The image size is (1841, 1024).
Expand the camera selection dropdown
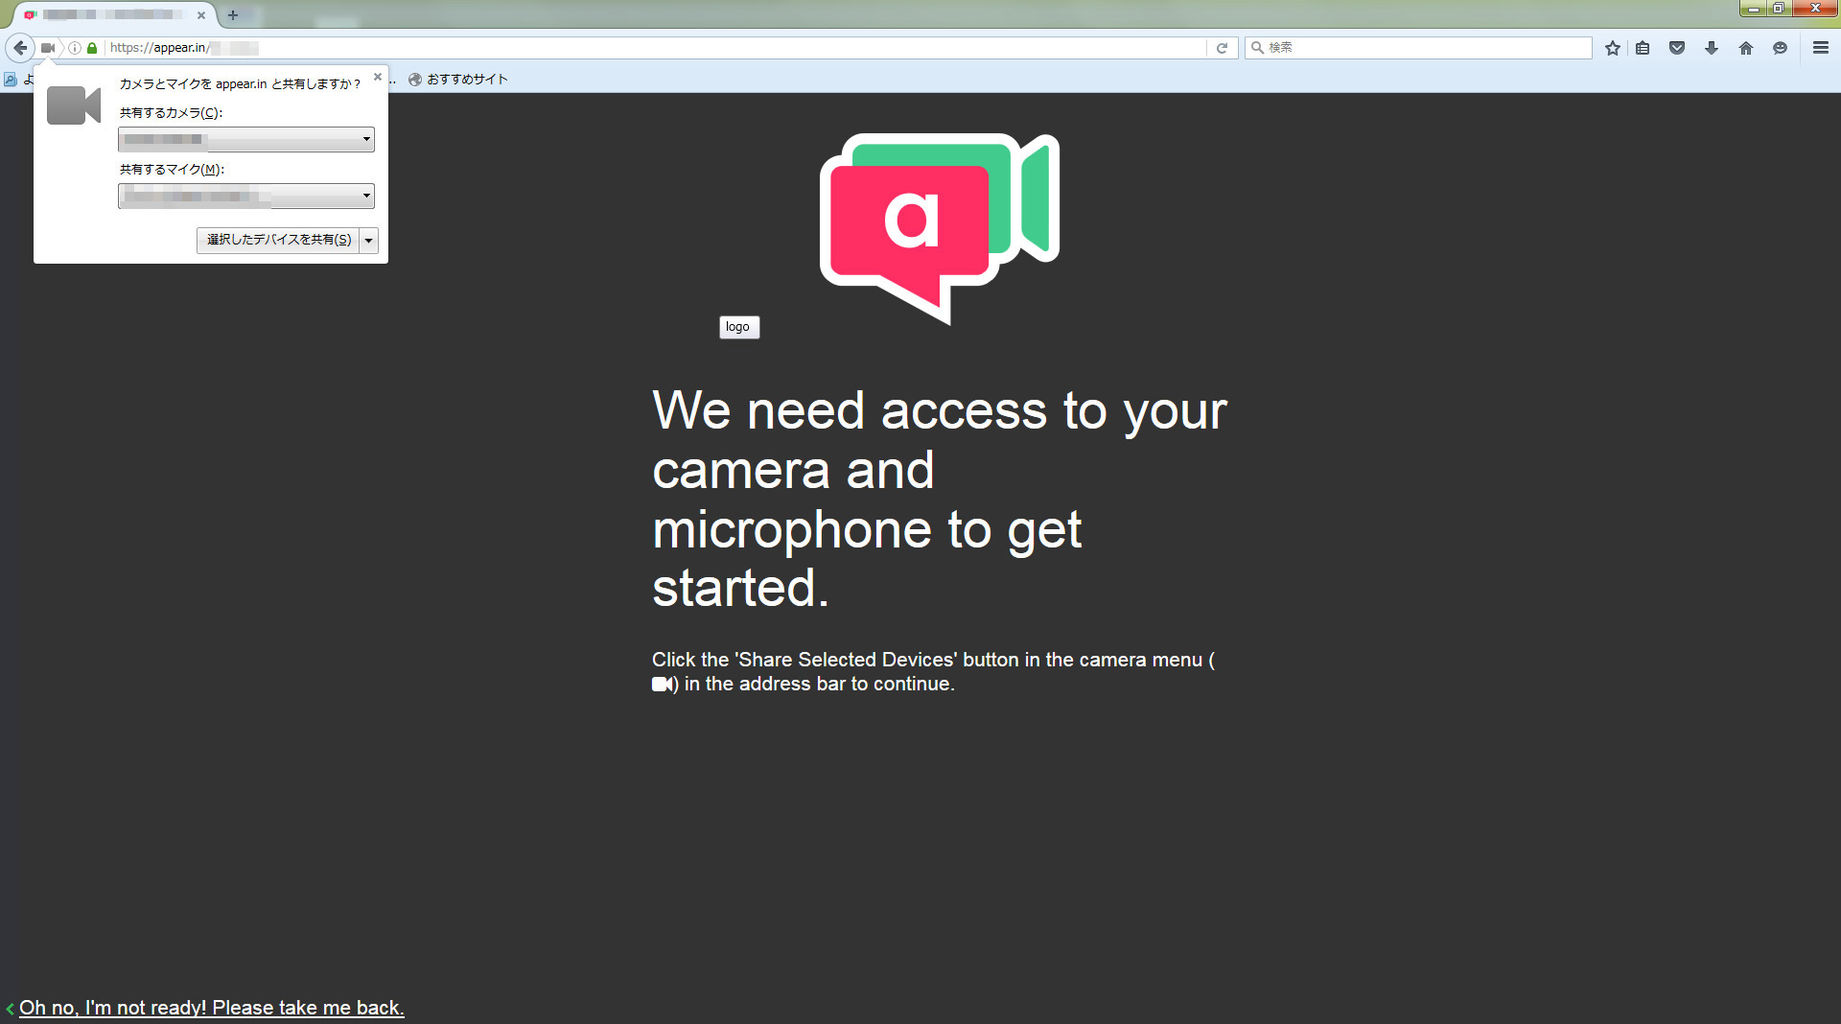(x=246, y=139)
